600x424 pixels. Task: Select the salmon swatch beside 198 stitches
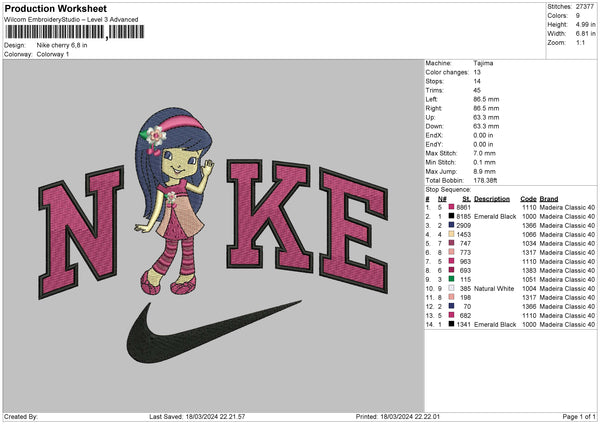point(451,297)
